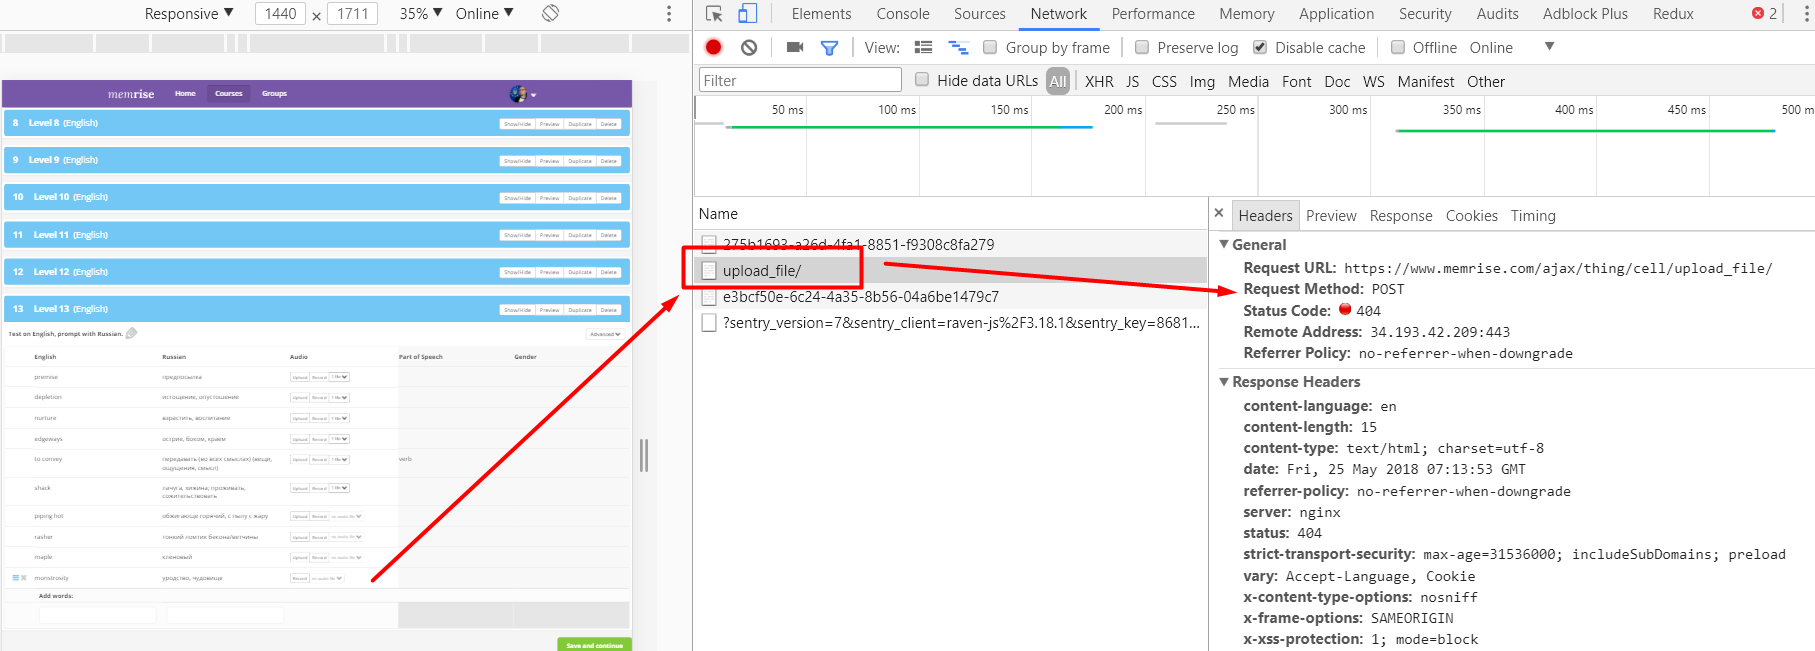The height and width of the screenshot is (651, 1815).
Task: Open device toolbar more options menu
Action: [669, 14]
